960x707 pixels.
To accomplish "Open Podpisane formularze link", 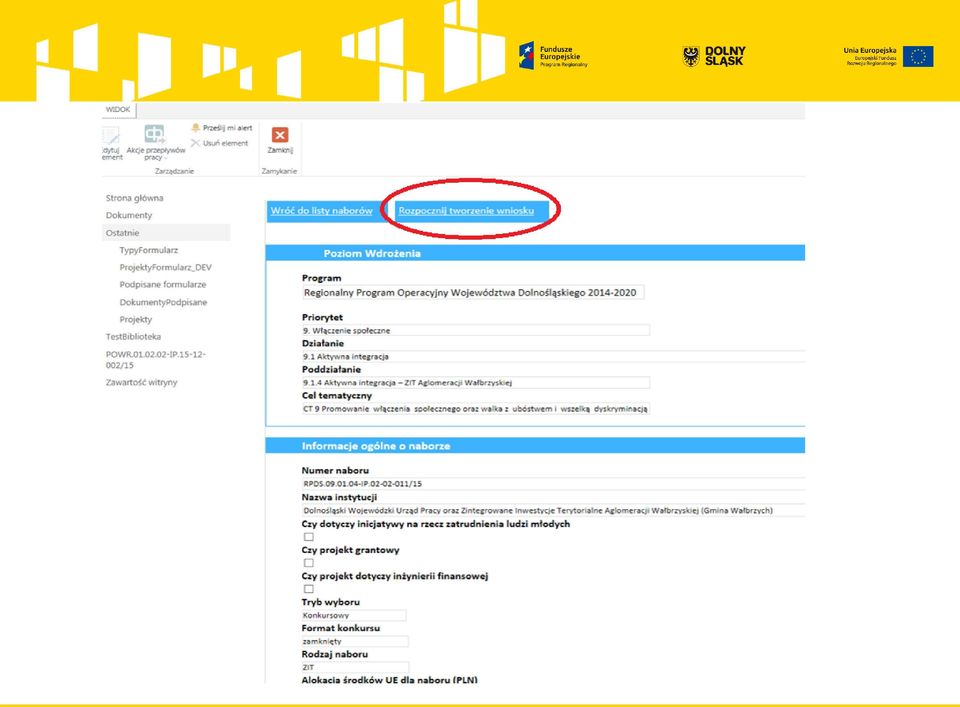I will (x=163, y=285).
